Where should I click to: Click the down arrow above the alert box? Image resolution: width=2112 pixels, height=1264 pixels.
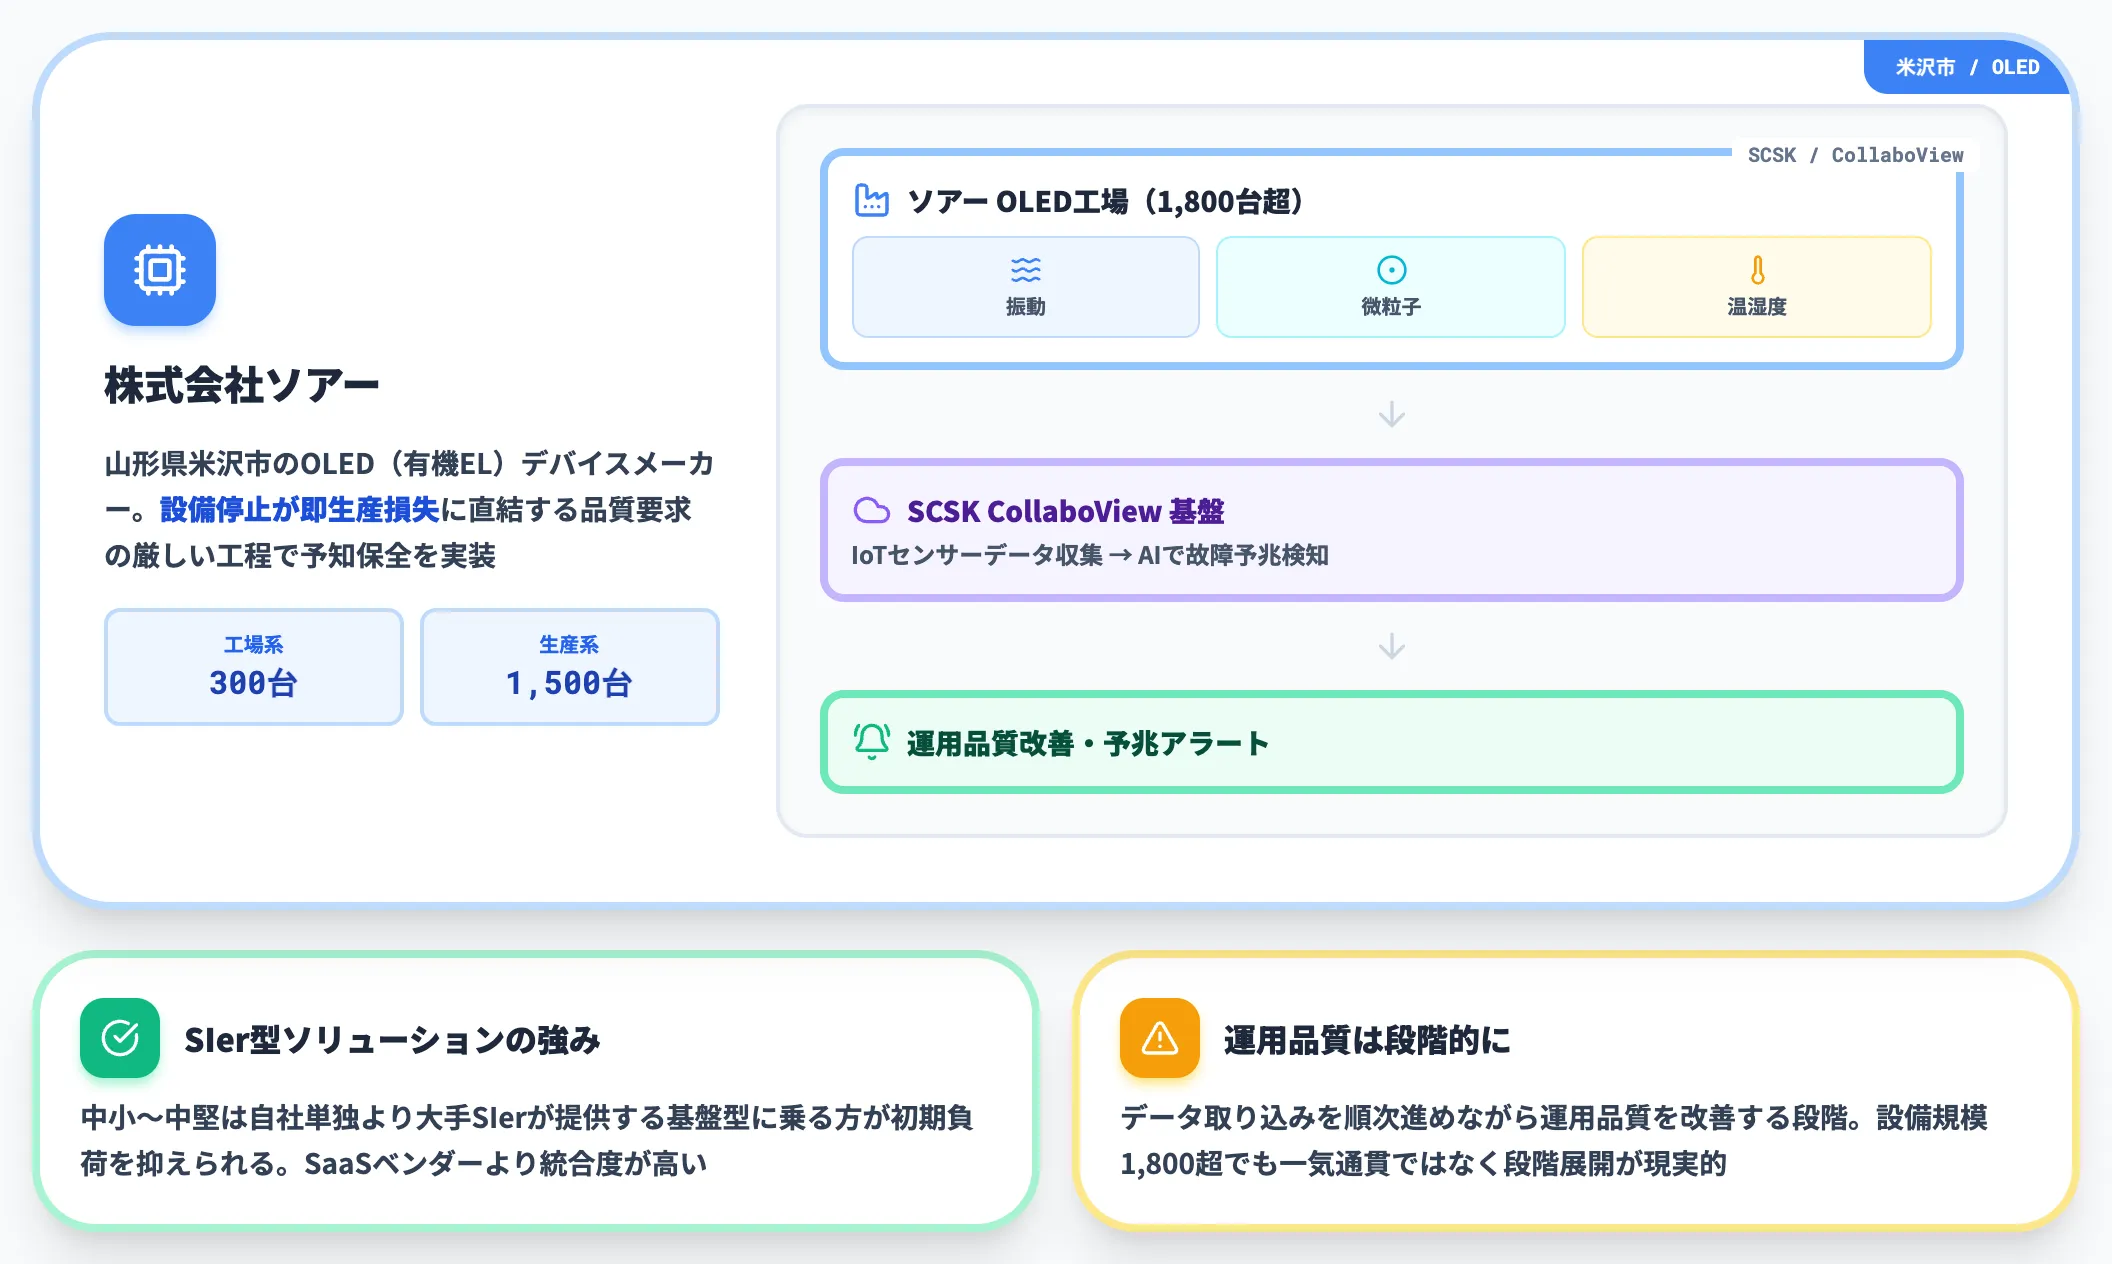[x=1391, y=646]
